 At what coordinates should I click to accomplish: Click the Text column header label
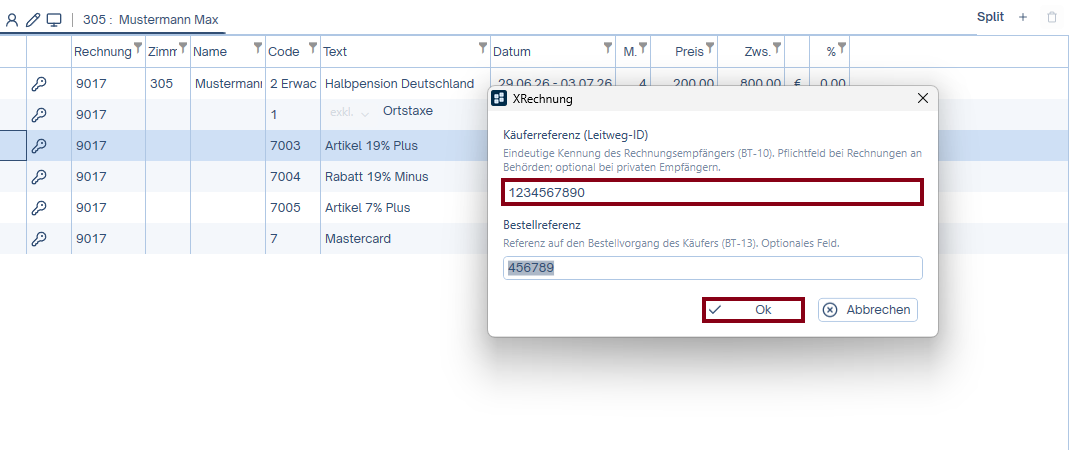tap(335, 51)
